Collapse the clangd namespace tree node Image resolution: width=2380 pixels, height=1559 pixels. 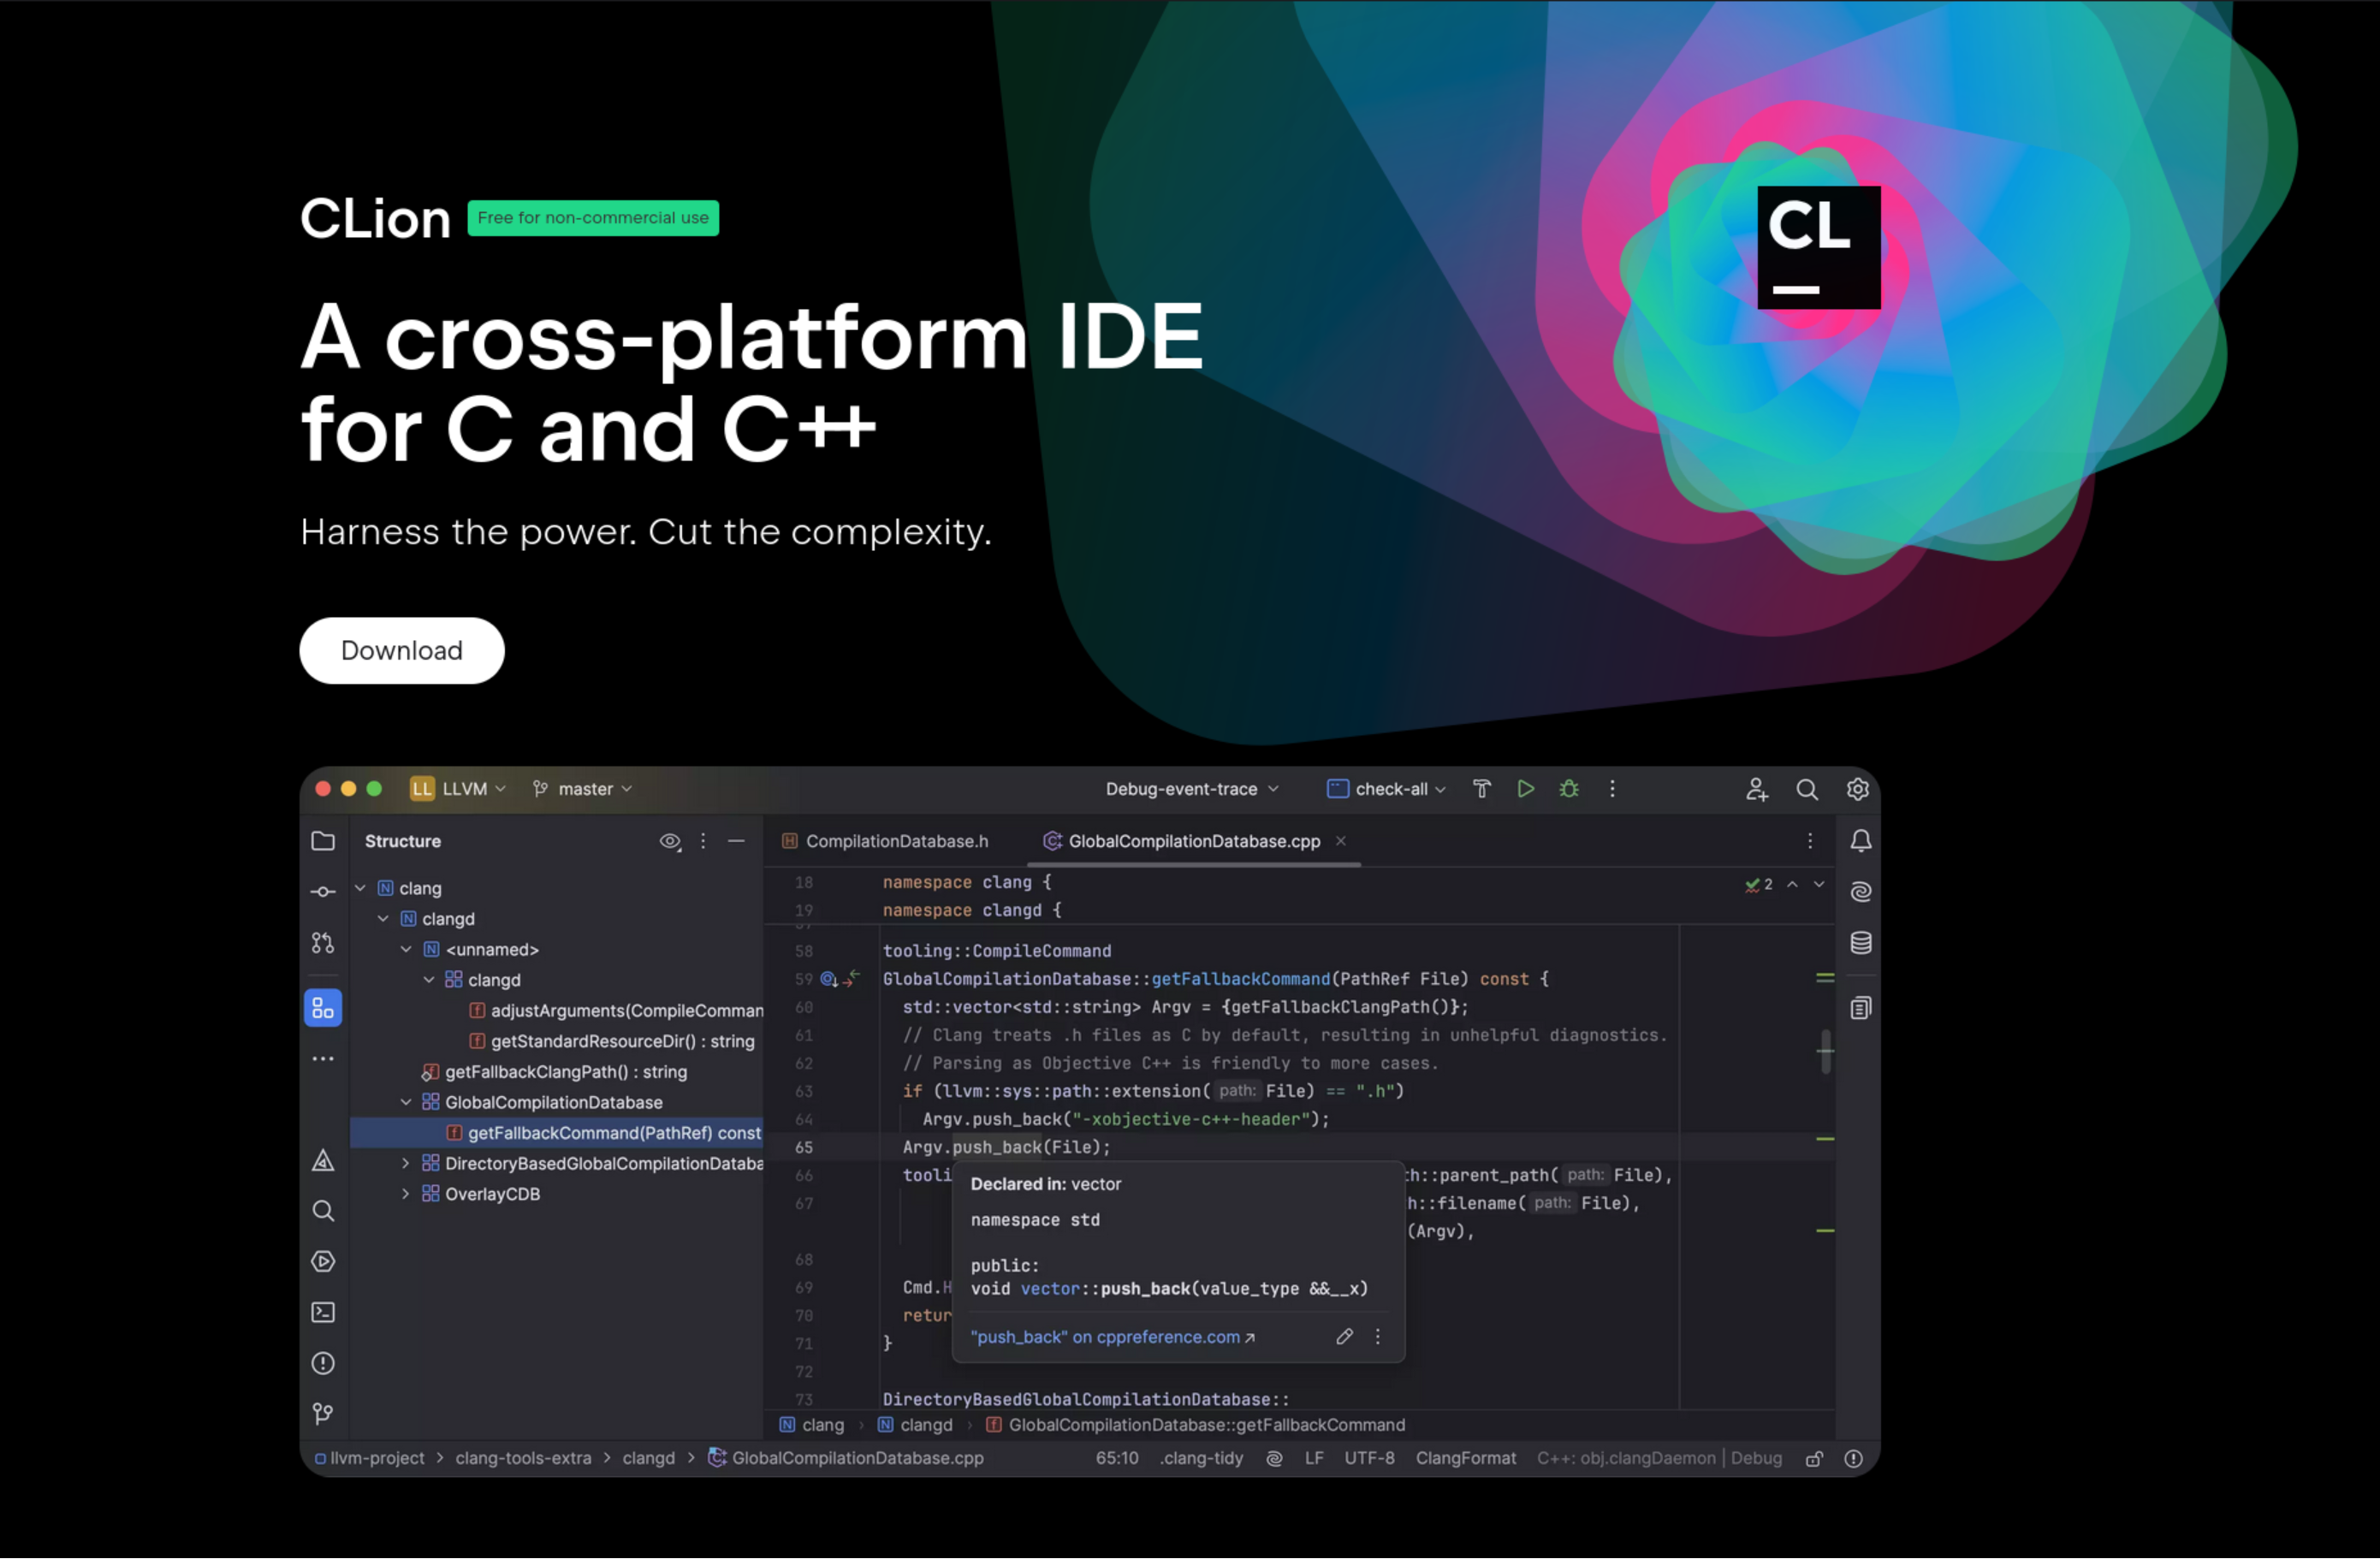pyautogui.click(x=383, y=919)
